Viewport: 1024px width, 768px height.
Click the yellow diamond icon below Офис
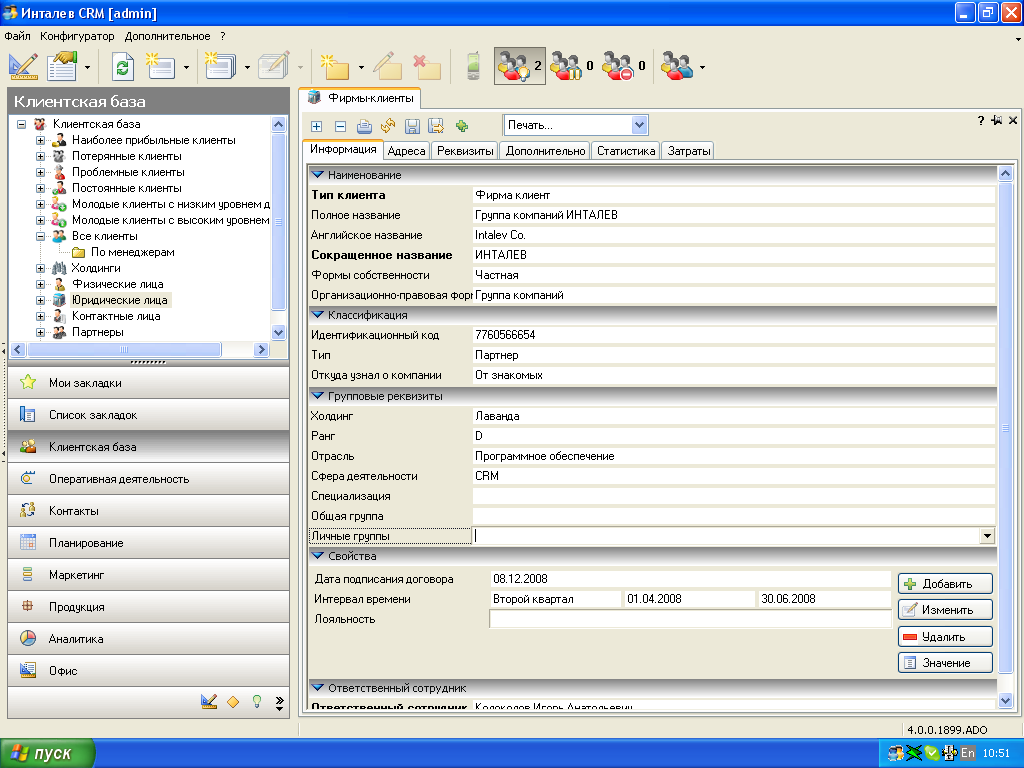233,702
